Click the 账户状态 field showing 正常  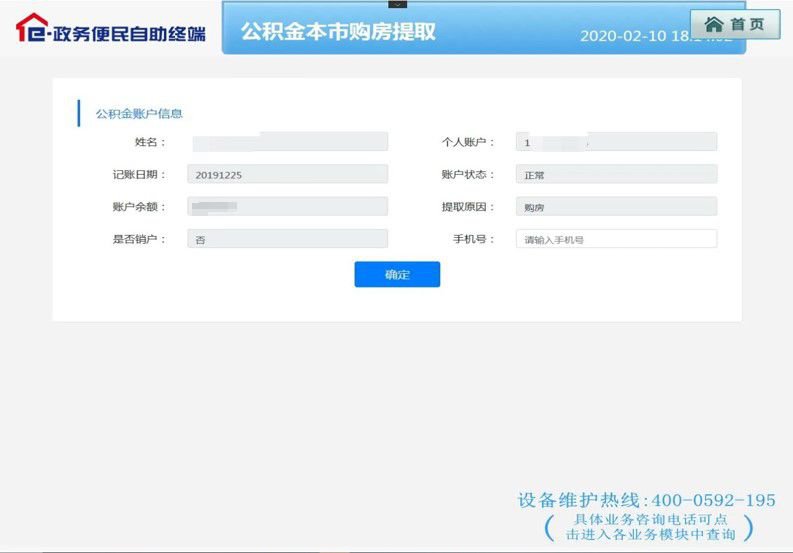tap(616, 174)
